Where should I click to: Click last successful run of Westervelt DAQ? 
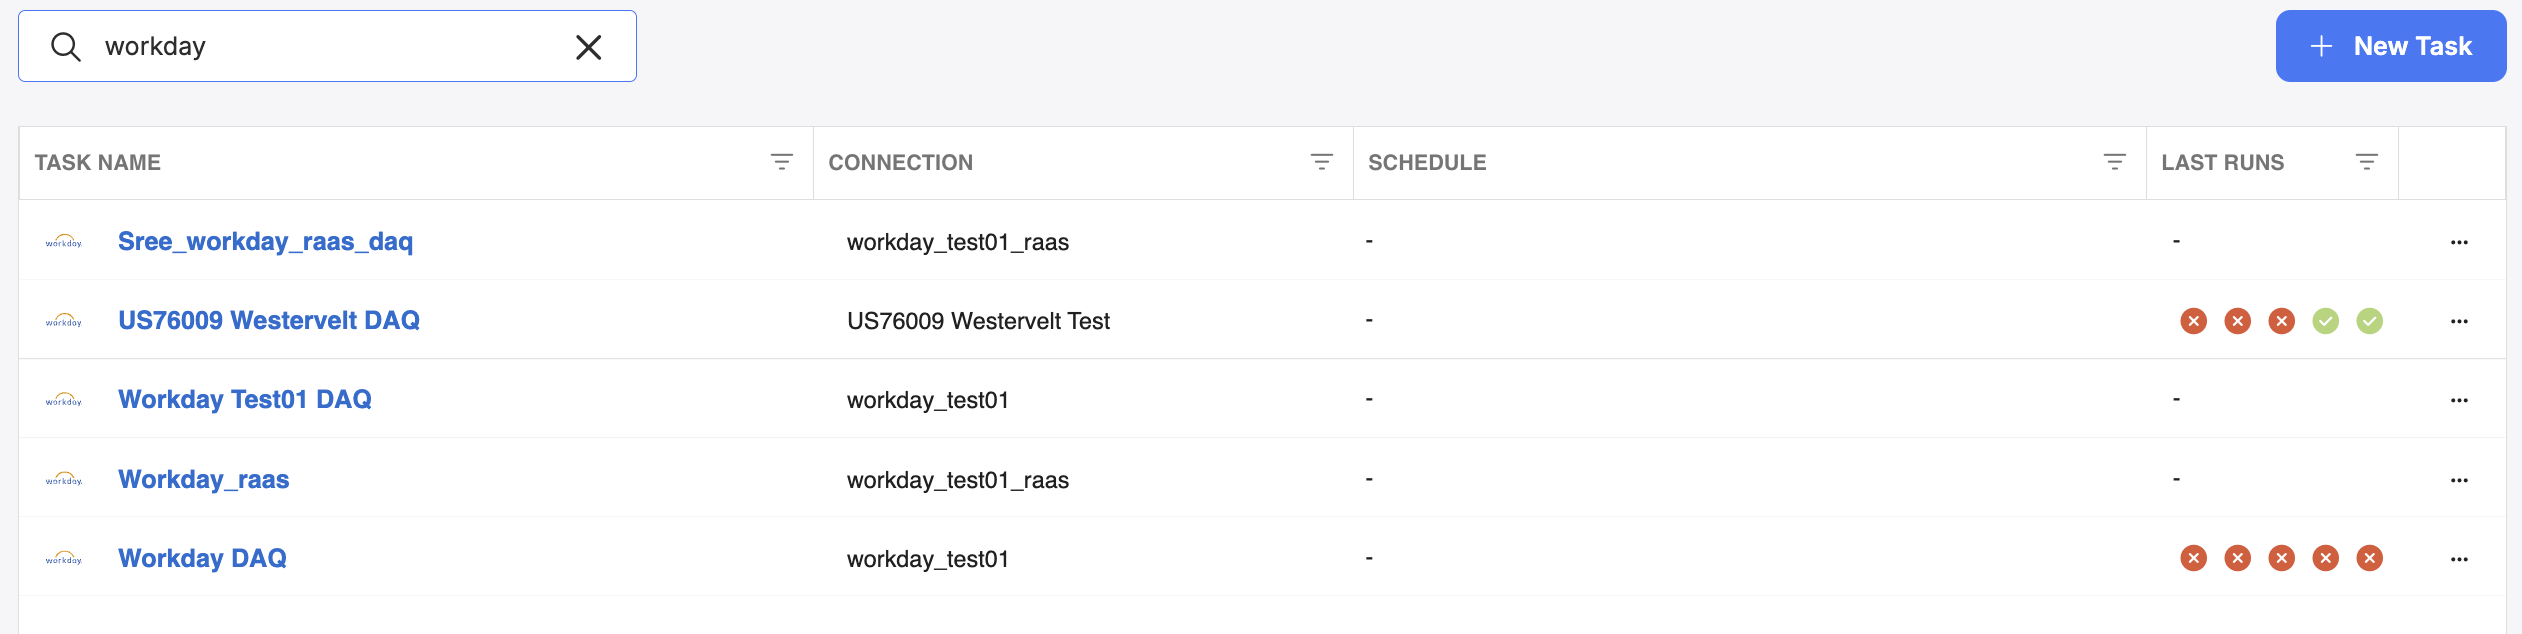(x=2370, y=321)
